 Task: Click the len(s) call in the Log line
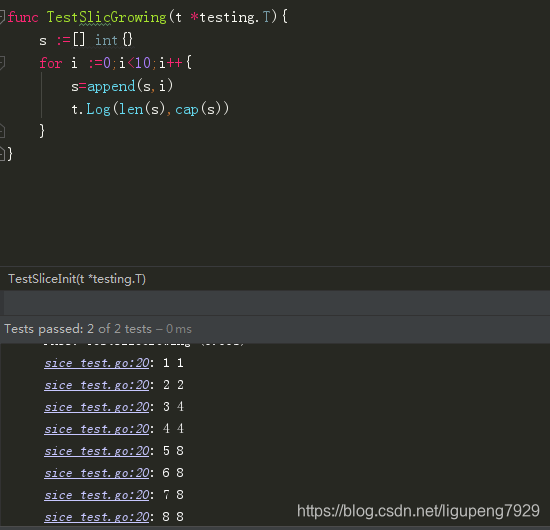tap(142, 109)
